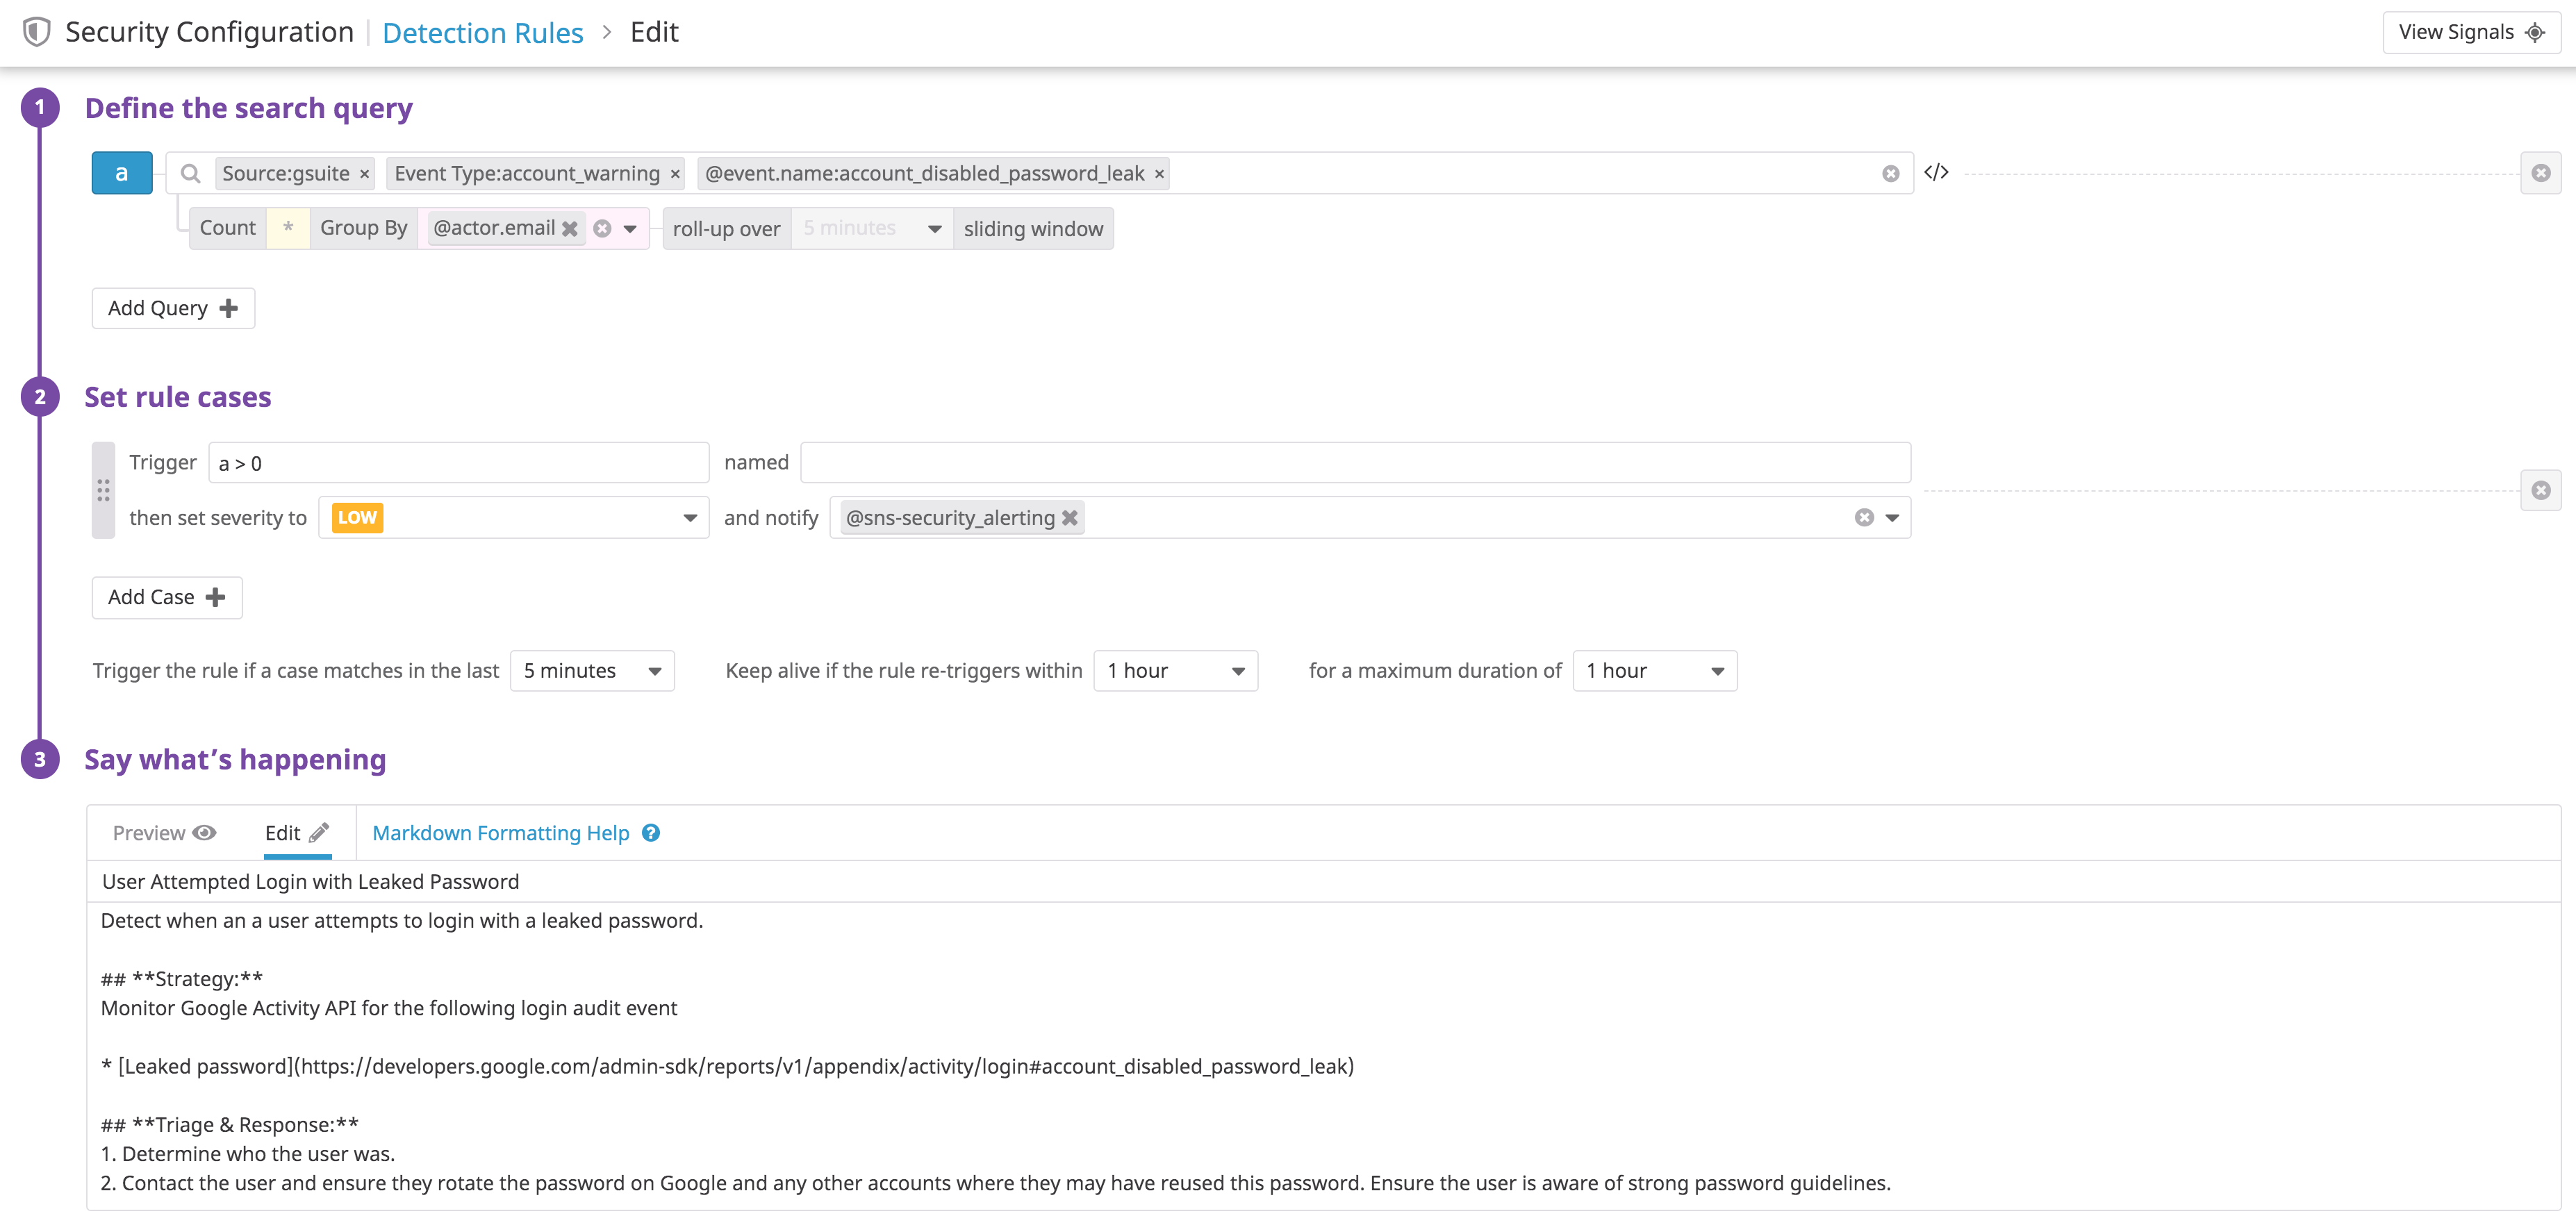The height and width of the screenshot is (1225, 2576).
Task: Clear the search query using the circular X icon
Action: [1890, 173]
